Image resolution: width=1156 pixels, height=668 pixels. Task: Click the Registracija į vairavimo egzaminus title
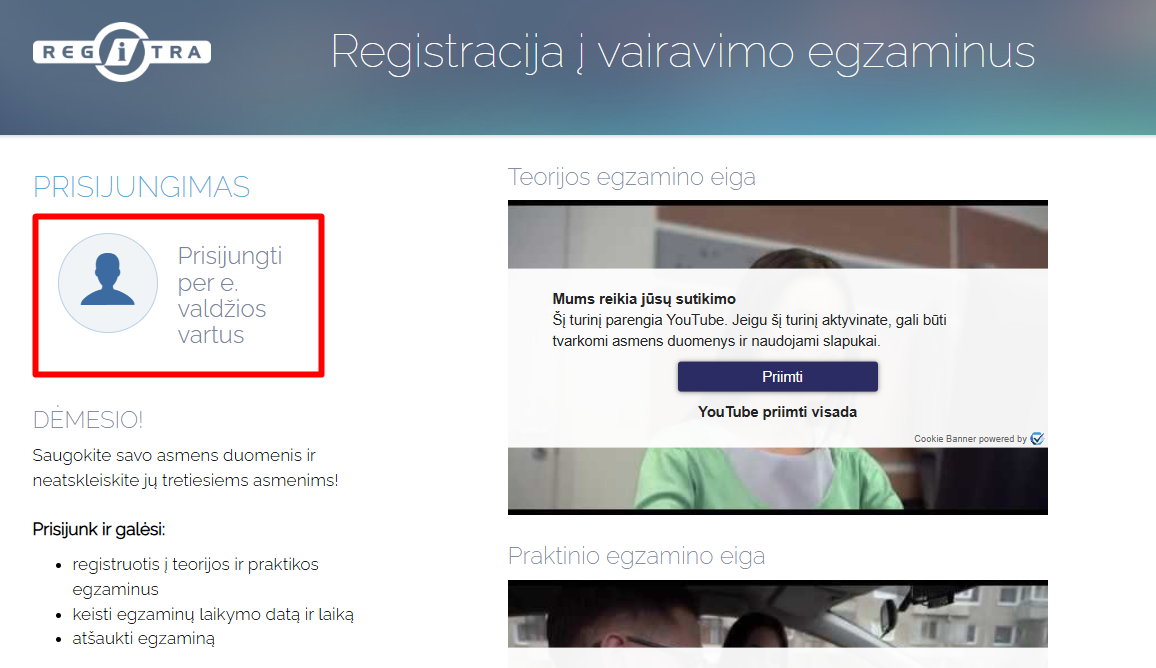[682, 52]
